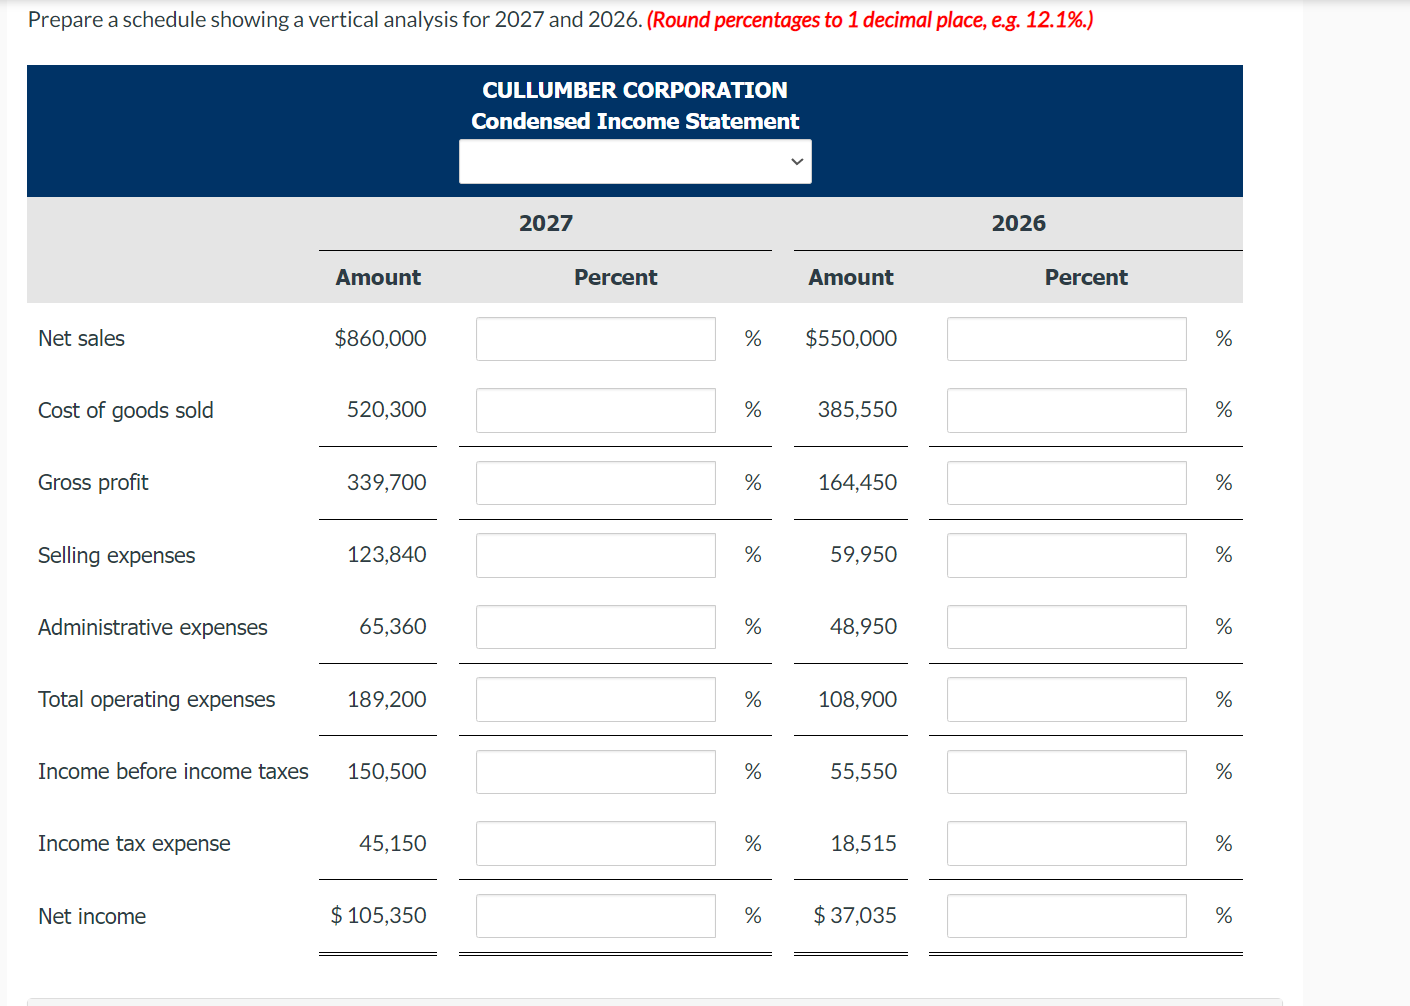Select the Cost of goods sold 2026 percent box
The image size is (1410, 1006).
1066,410
